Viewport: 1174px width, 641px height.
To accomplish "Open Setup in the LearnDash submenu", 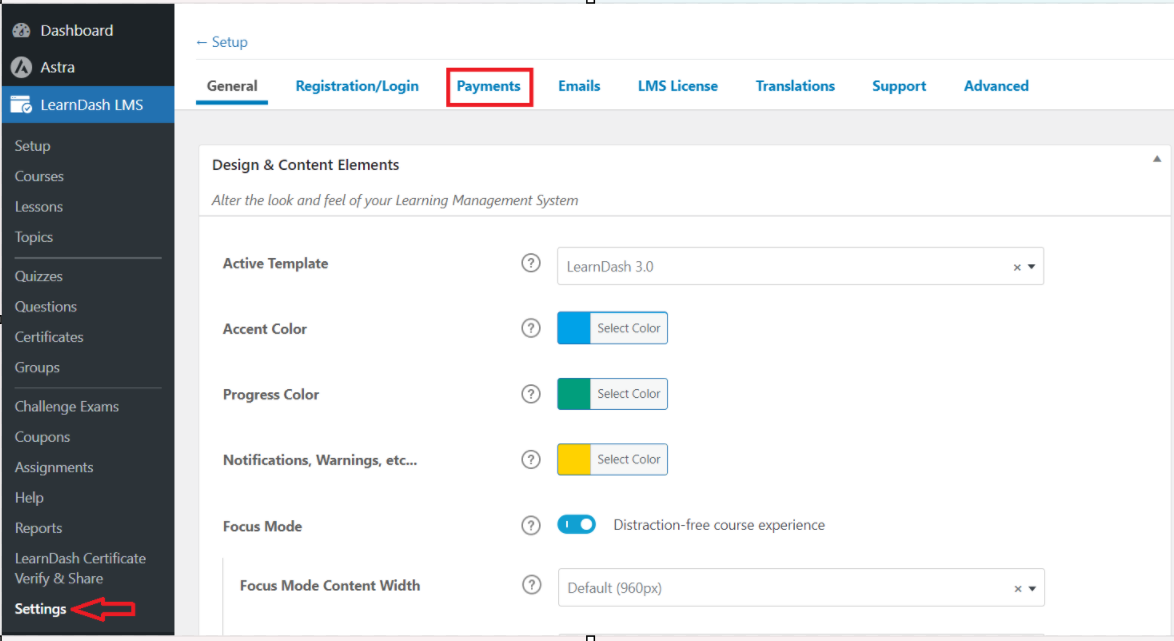I will click(x=32, y=146).
